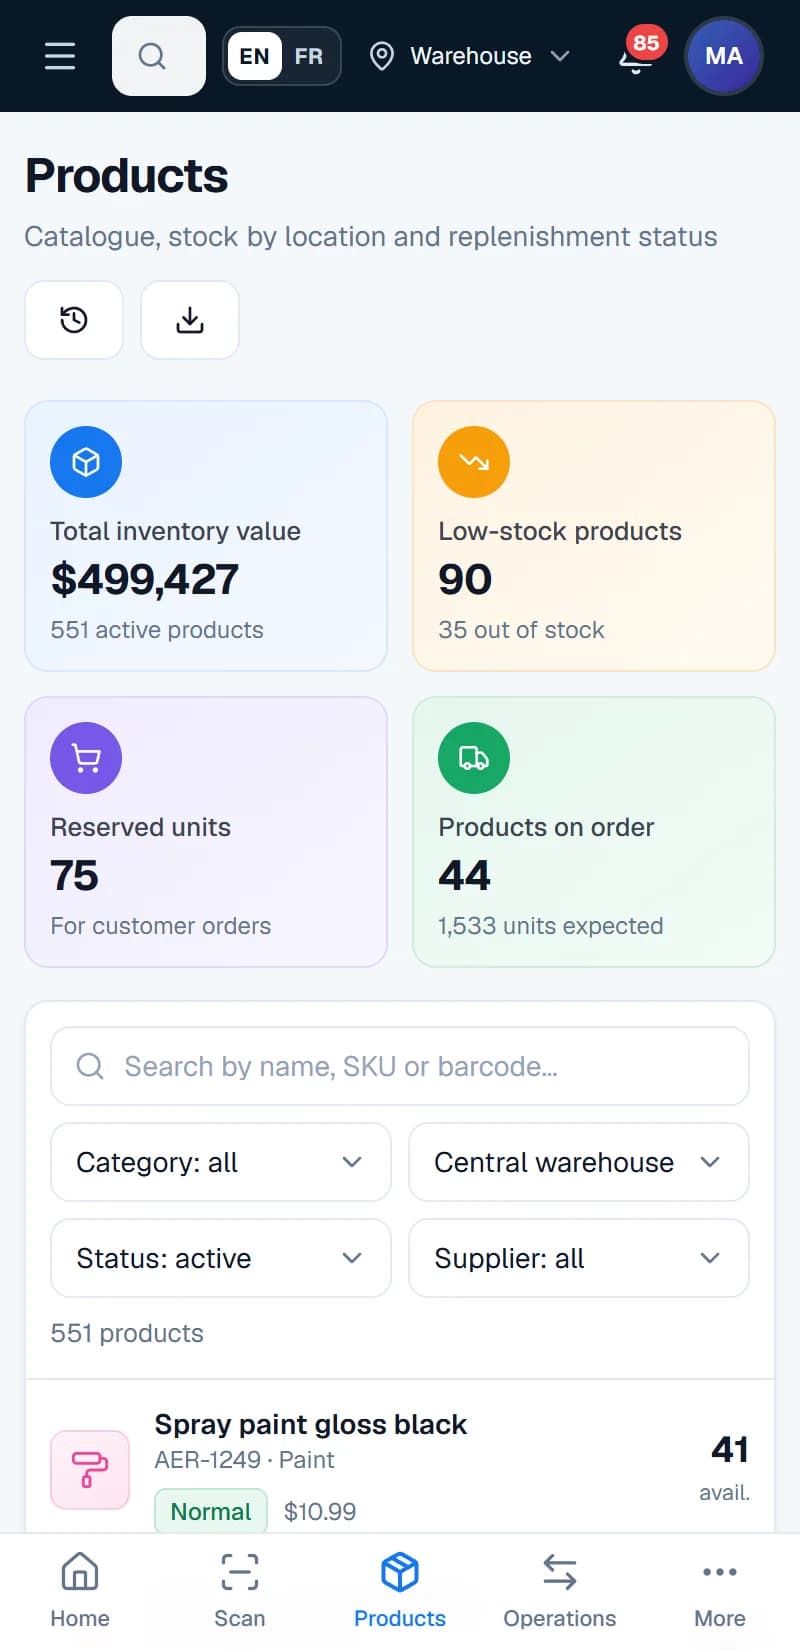The width and height of the screenshot is (800, 1650).
Task: Click the For customer orders text
Action: (161, 926)
